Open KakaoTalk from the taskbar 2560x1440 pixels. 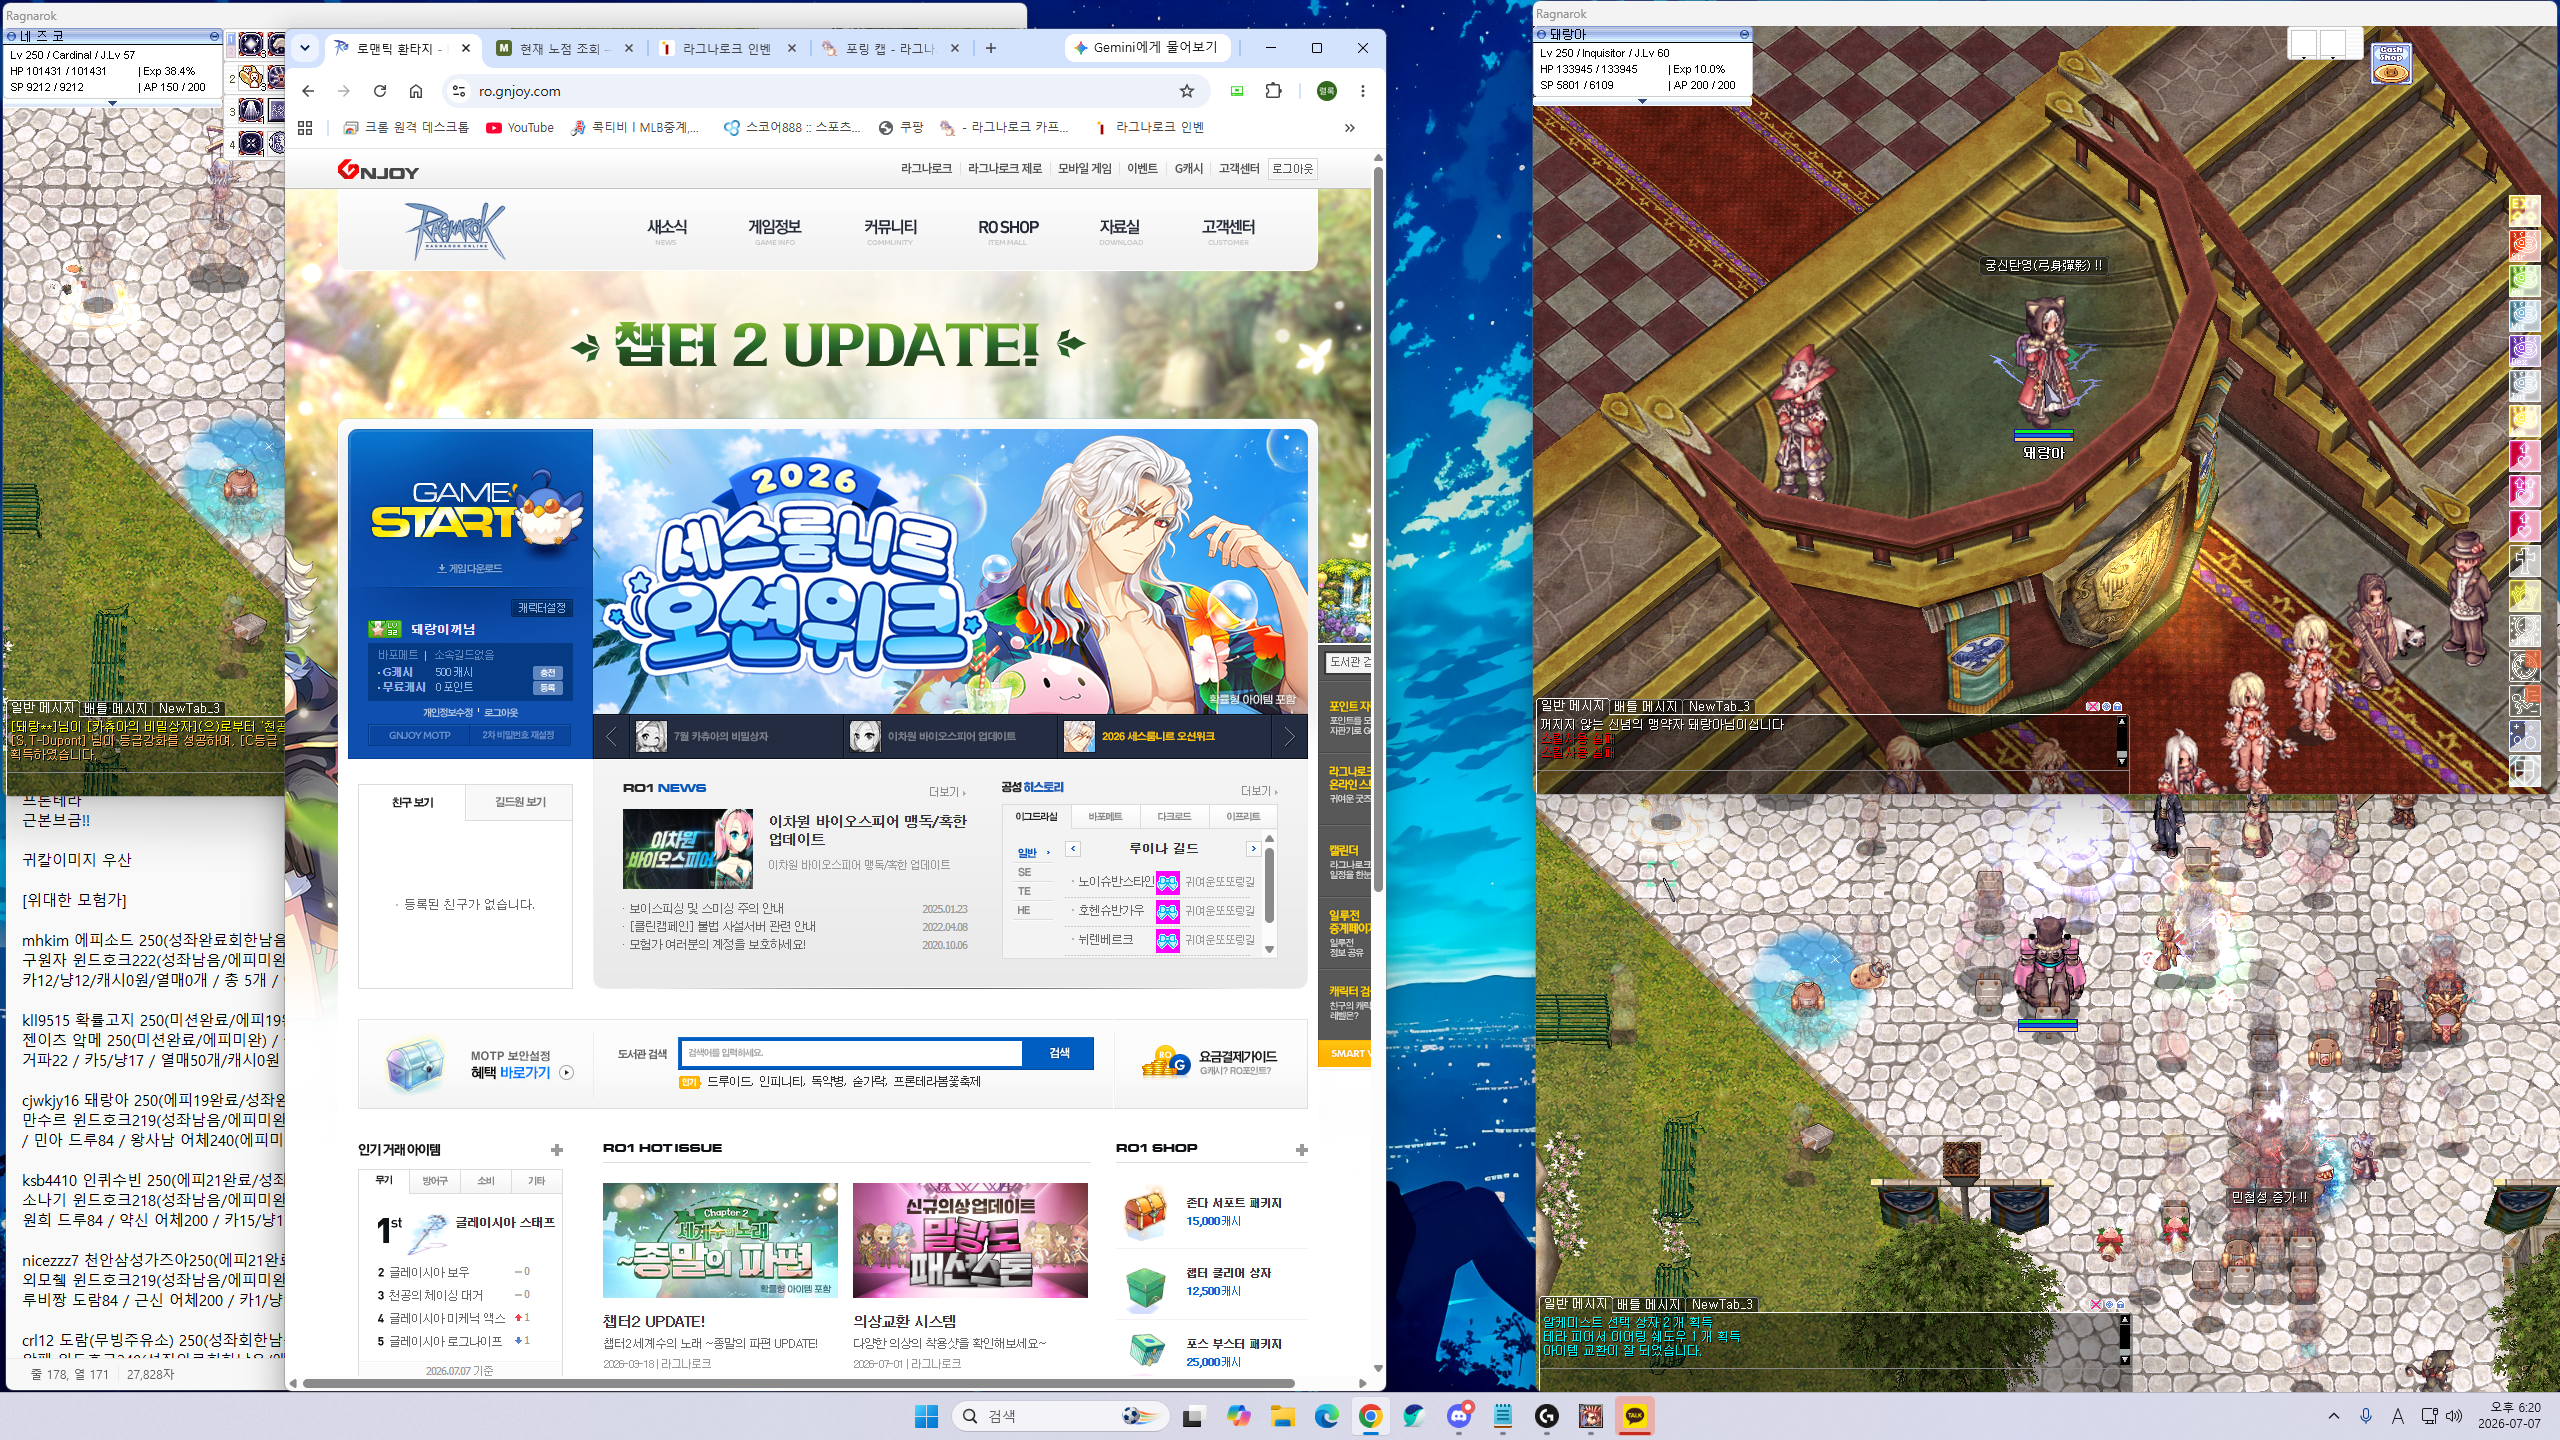click(1635, 1416)
